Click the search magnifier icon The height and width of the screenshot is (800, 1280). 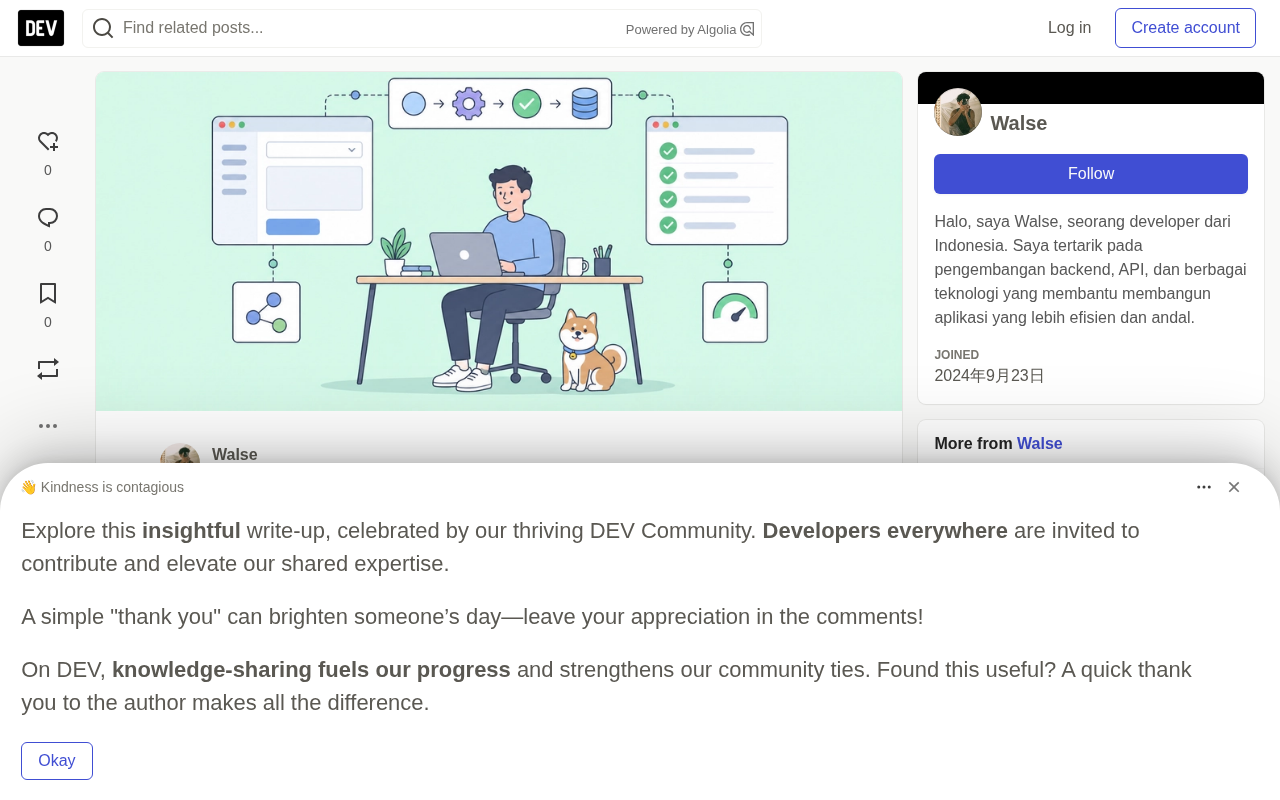pyautogui.click(x=103, y=28)
